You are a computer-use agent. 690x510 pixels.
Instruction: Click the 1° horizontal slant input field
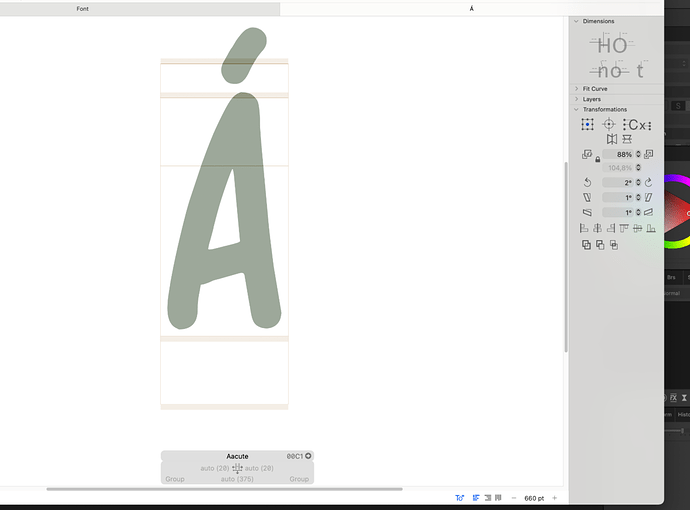click(618, 198)
